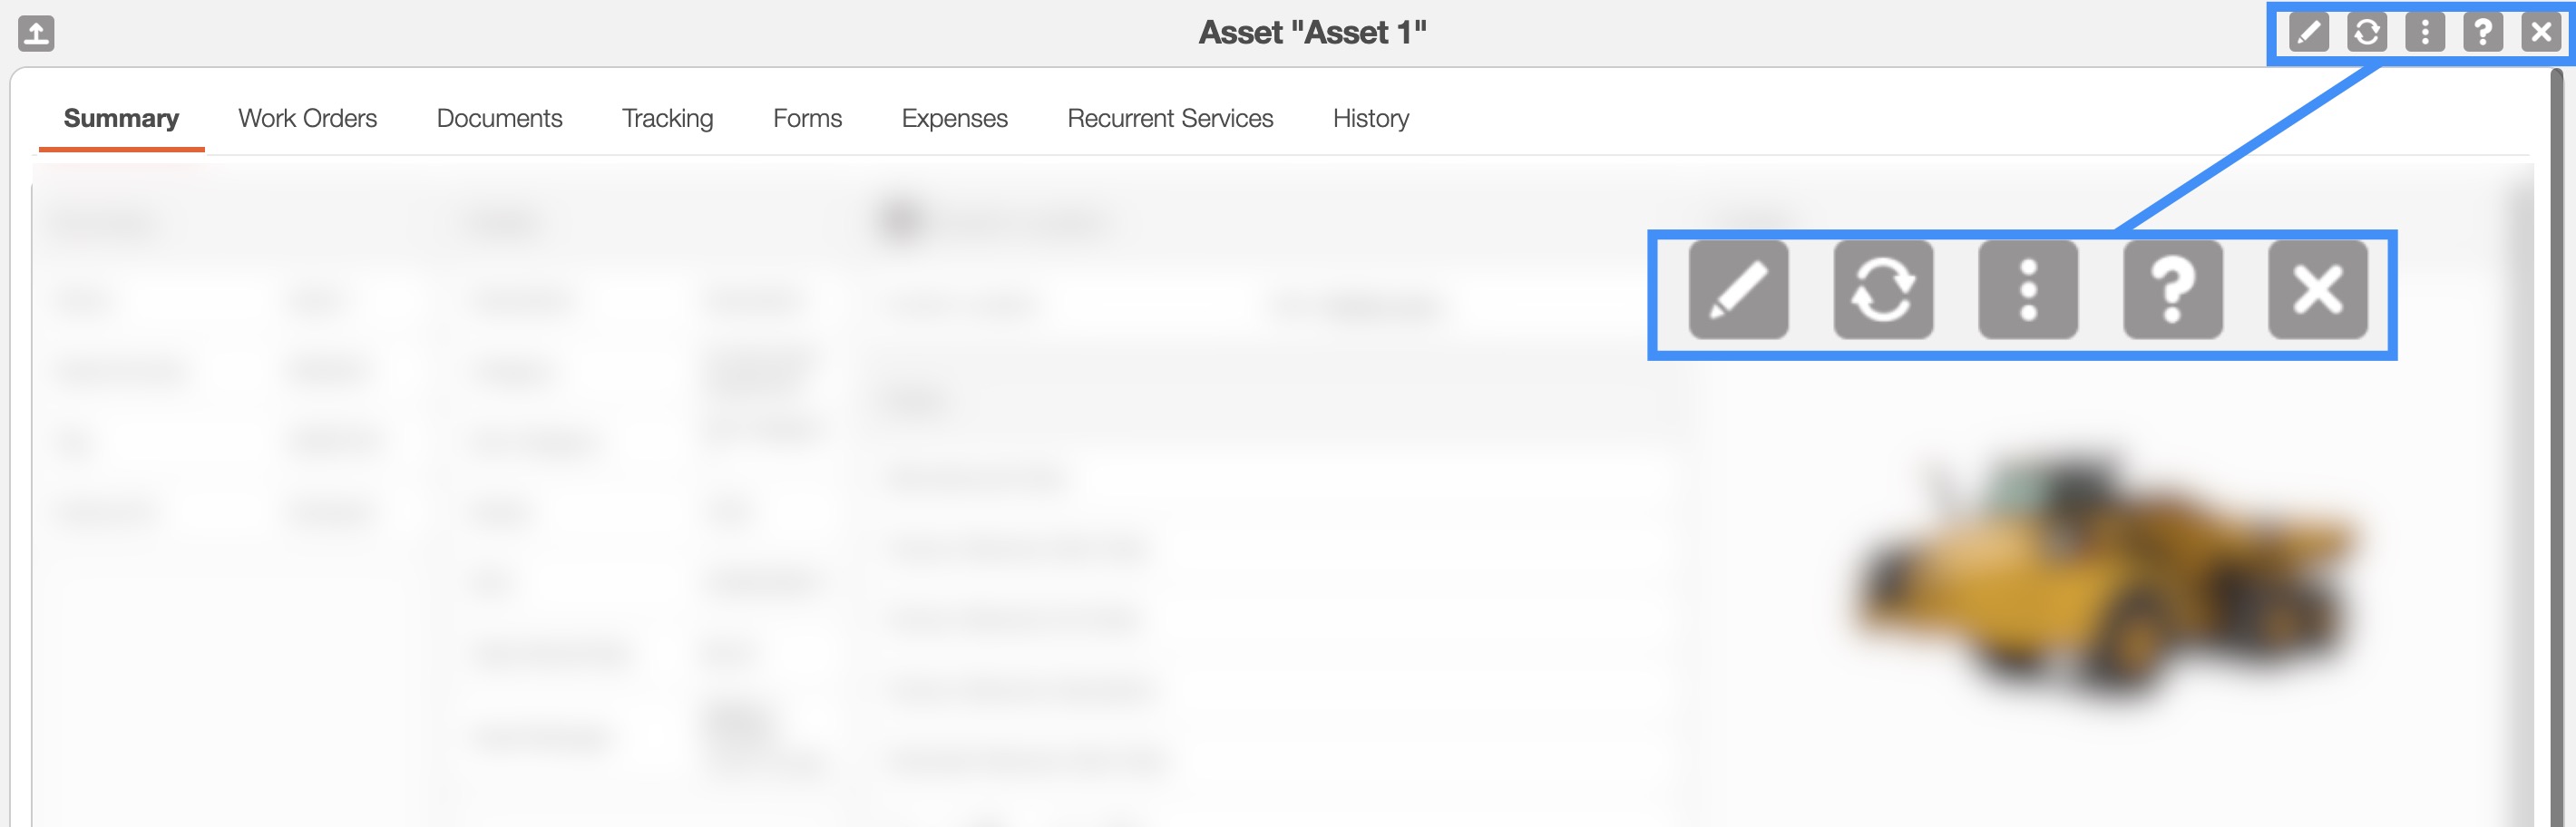The height and width of the screenshot is (827, 2576).
Task: Select the Summary tab
Action: point(121,119)
